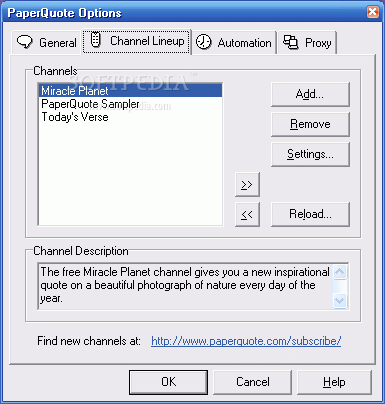Screen dimensions: 385x404
Task: Open channel Settings...
Action: click(310, 154)
